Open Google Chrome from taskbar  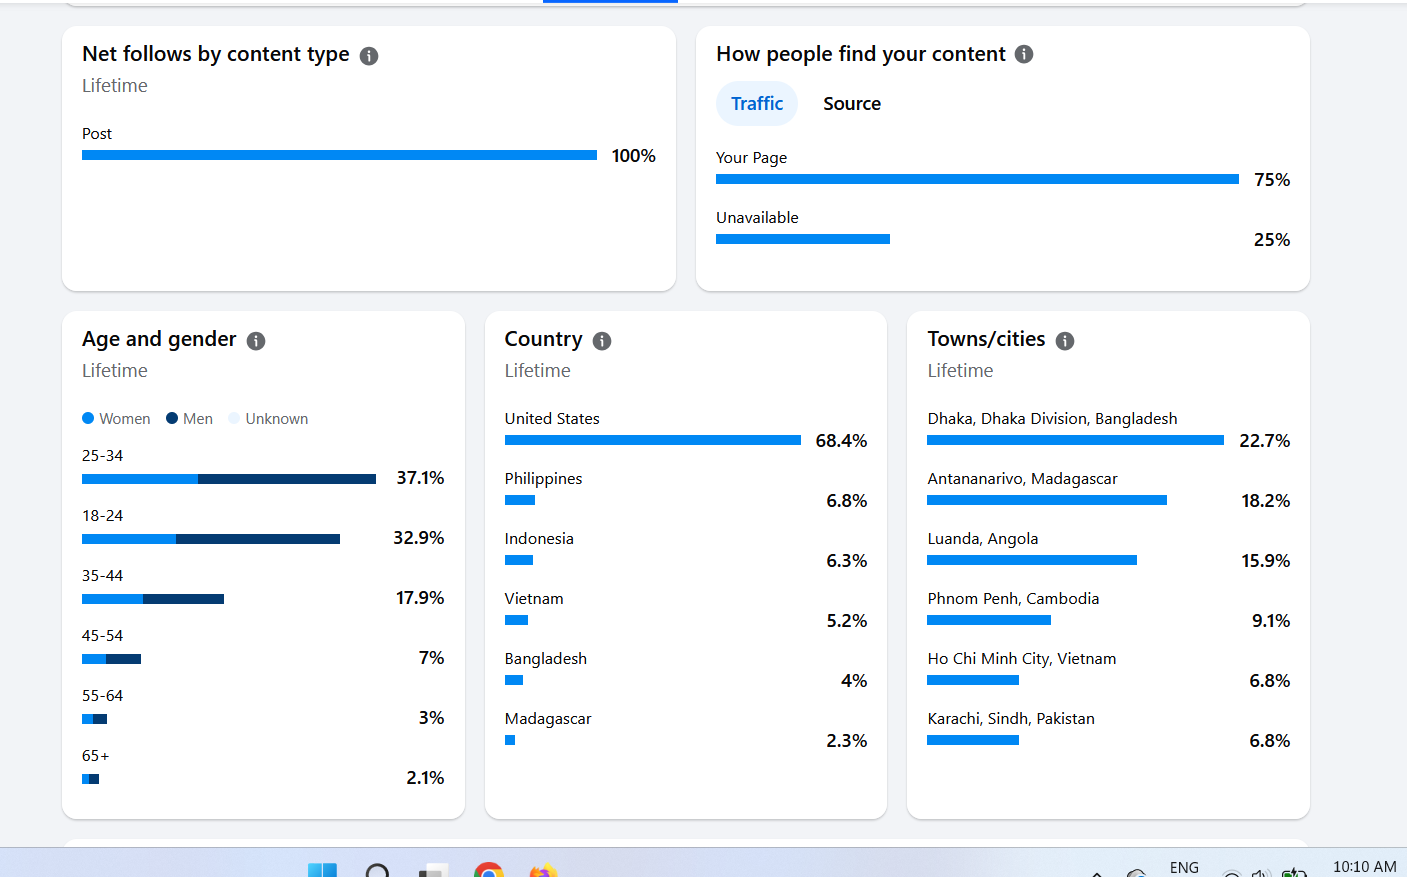[x=489, y=871]
